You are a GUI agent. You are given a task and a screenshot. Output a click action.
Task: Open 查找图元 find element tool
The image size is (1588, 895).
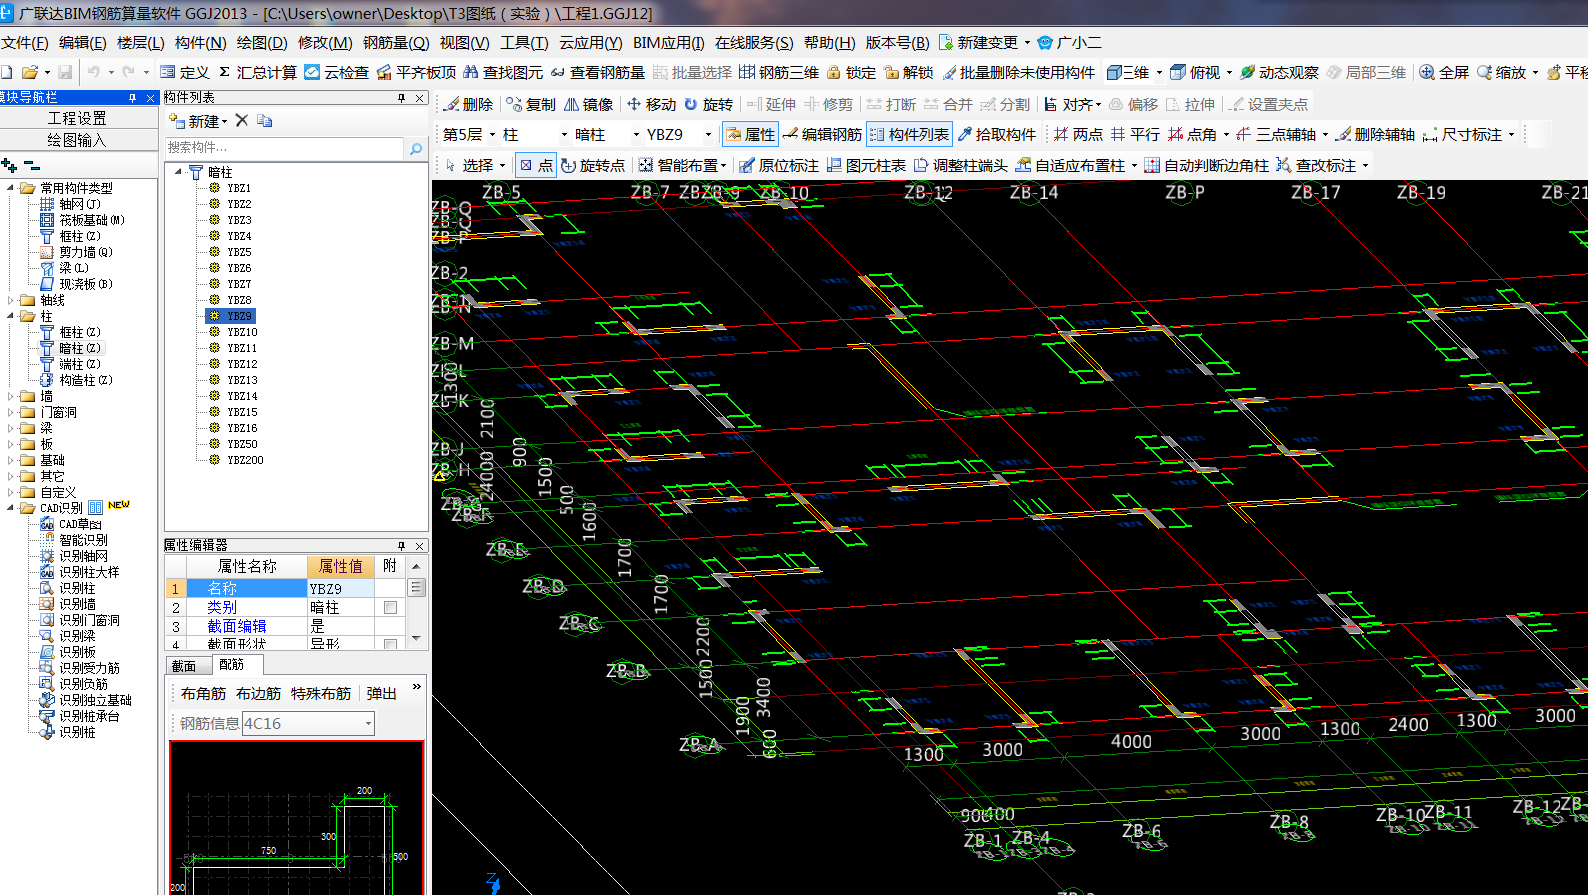point(503,72)
